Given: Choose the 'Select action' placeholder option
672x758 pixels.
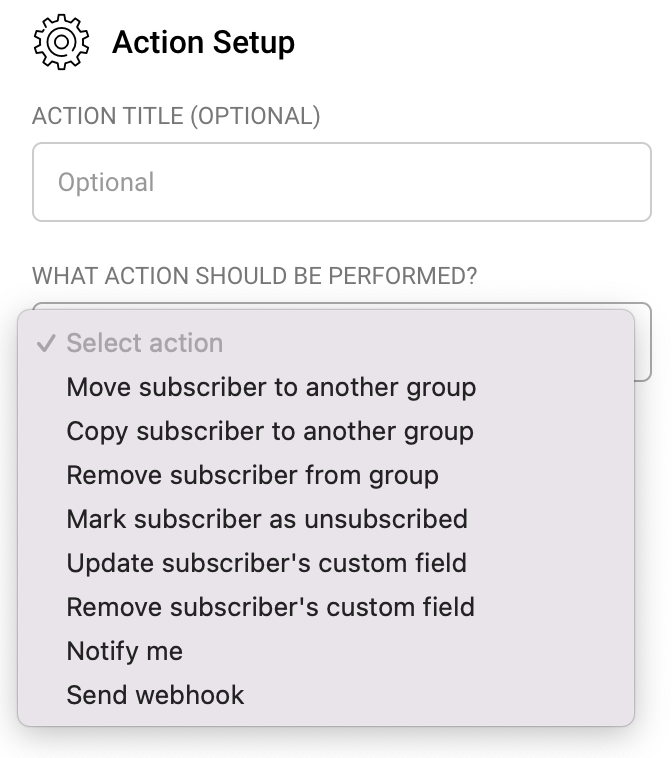Looking at the screenshot, I should (x=145, y=344).
